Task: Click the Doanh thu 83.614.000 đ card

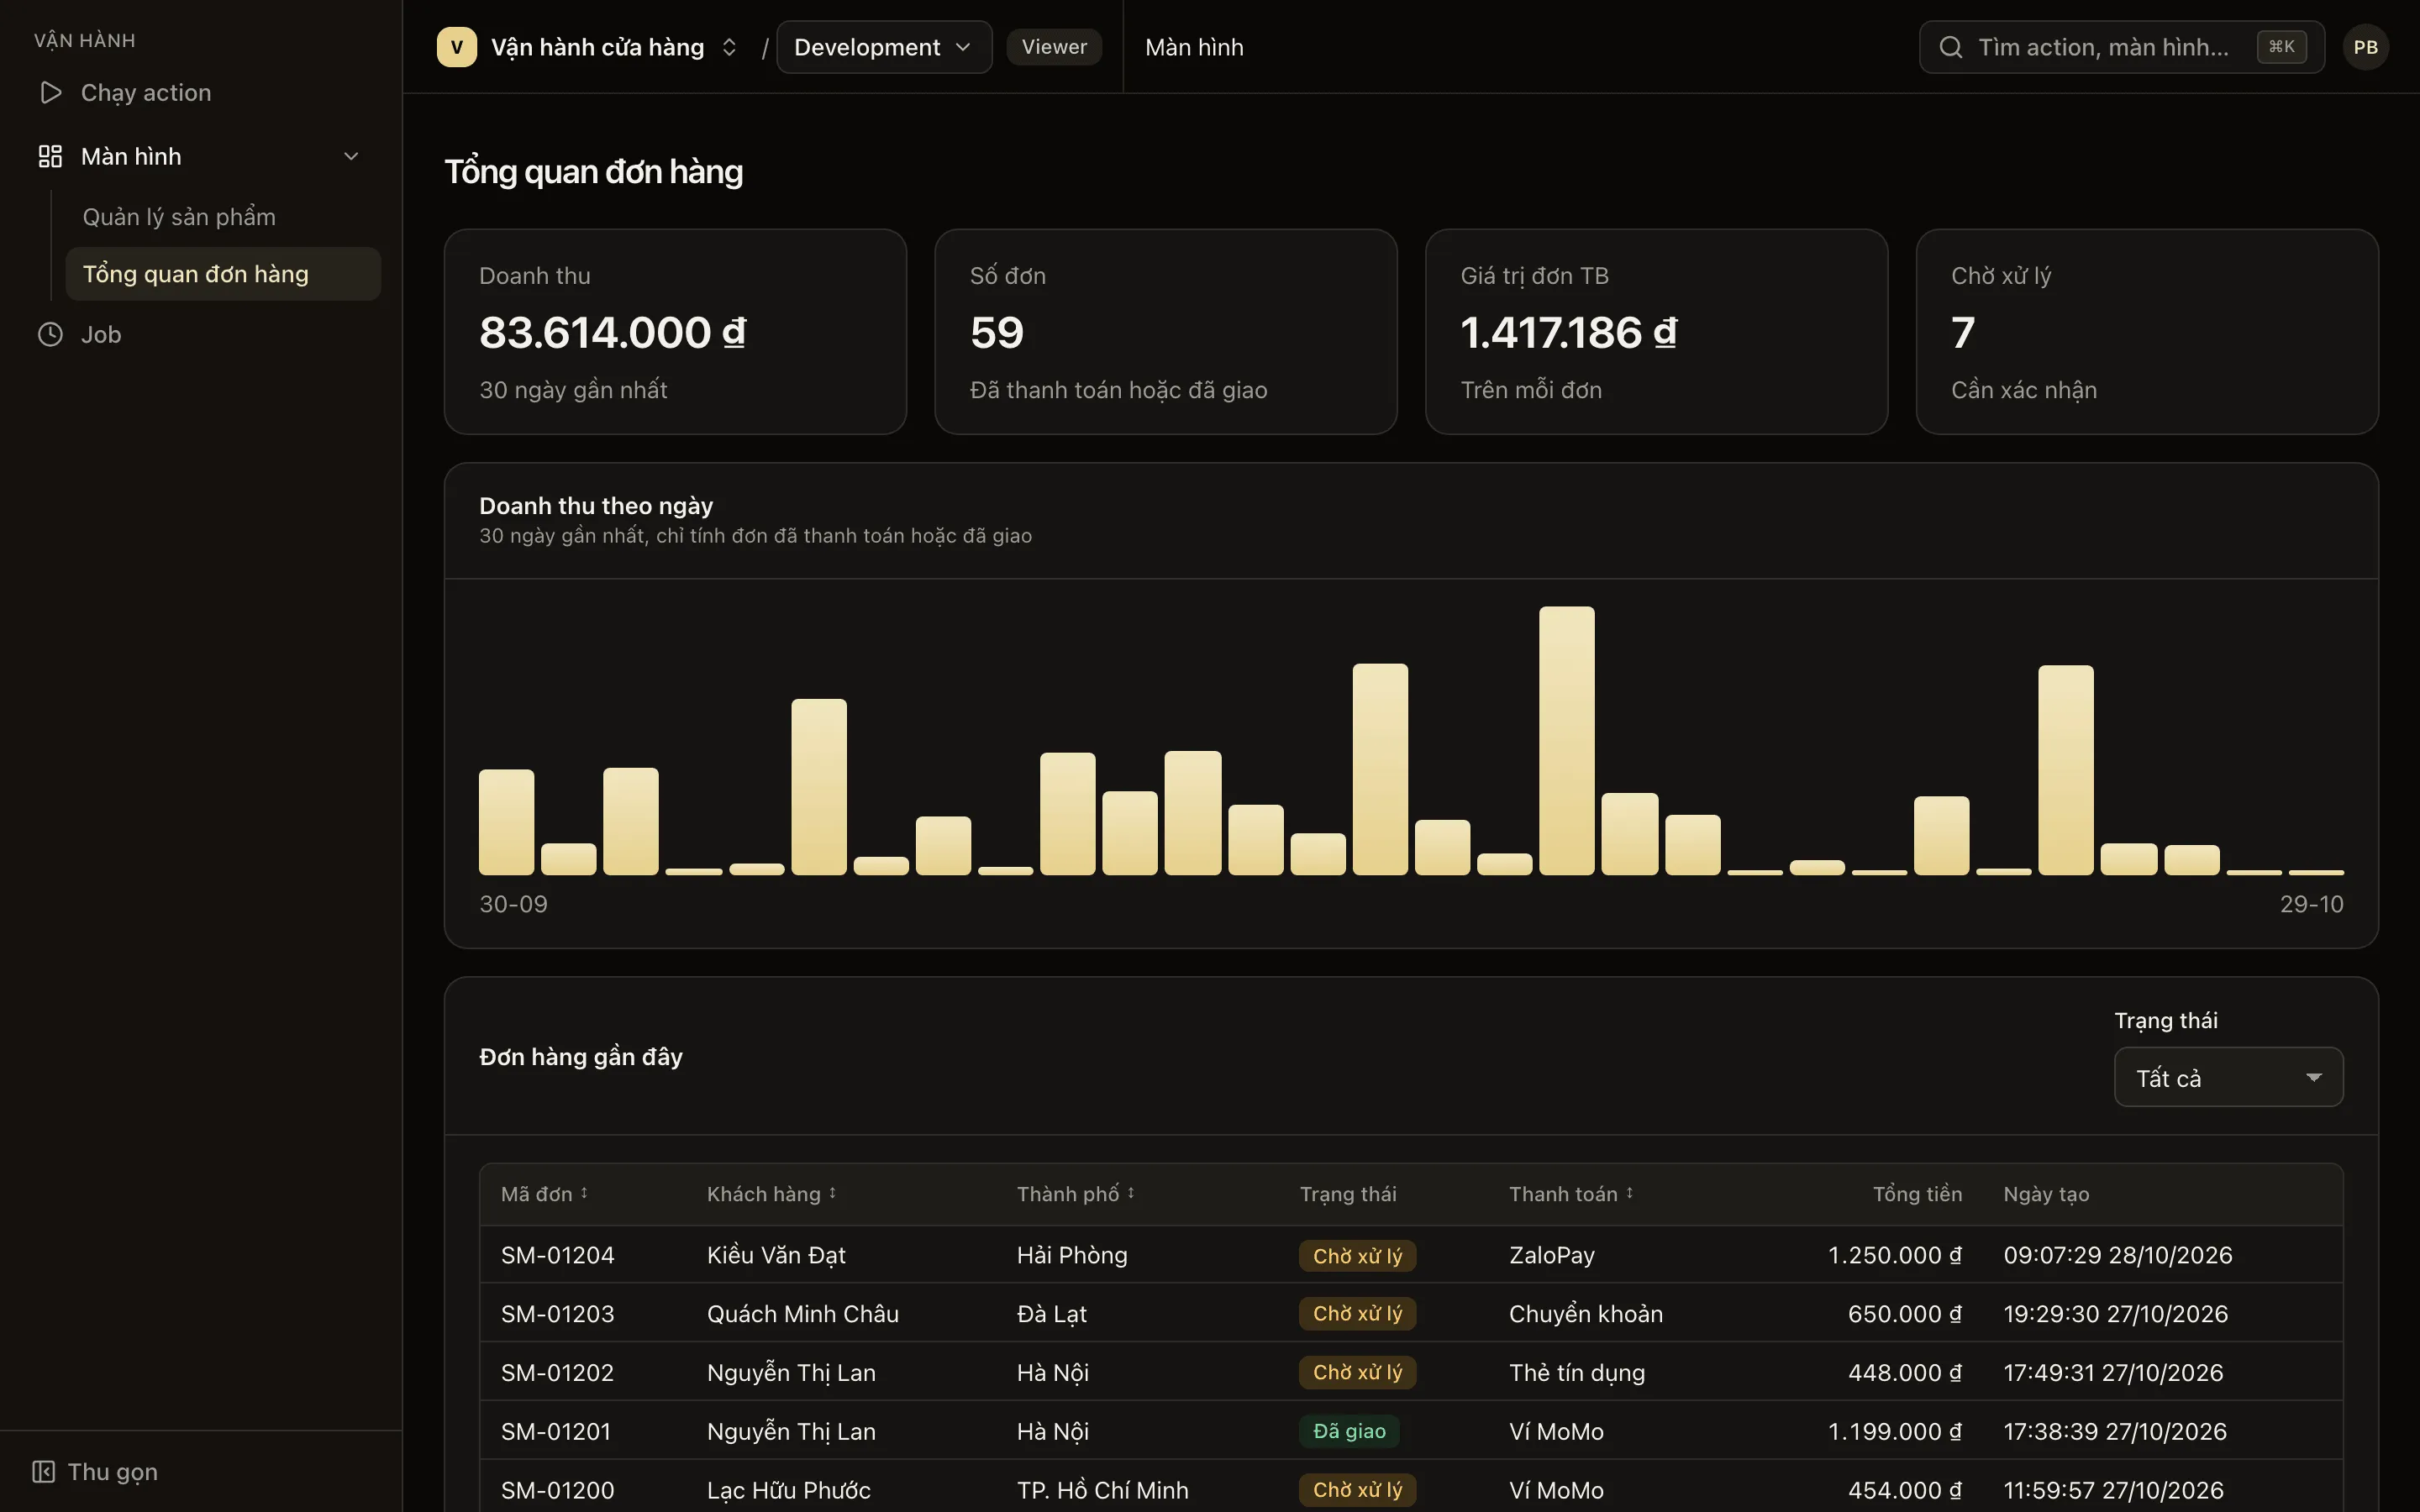Action: click(x=675, y=331)
